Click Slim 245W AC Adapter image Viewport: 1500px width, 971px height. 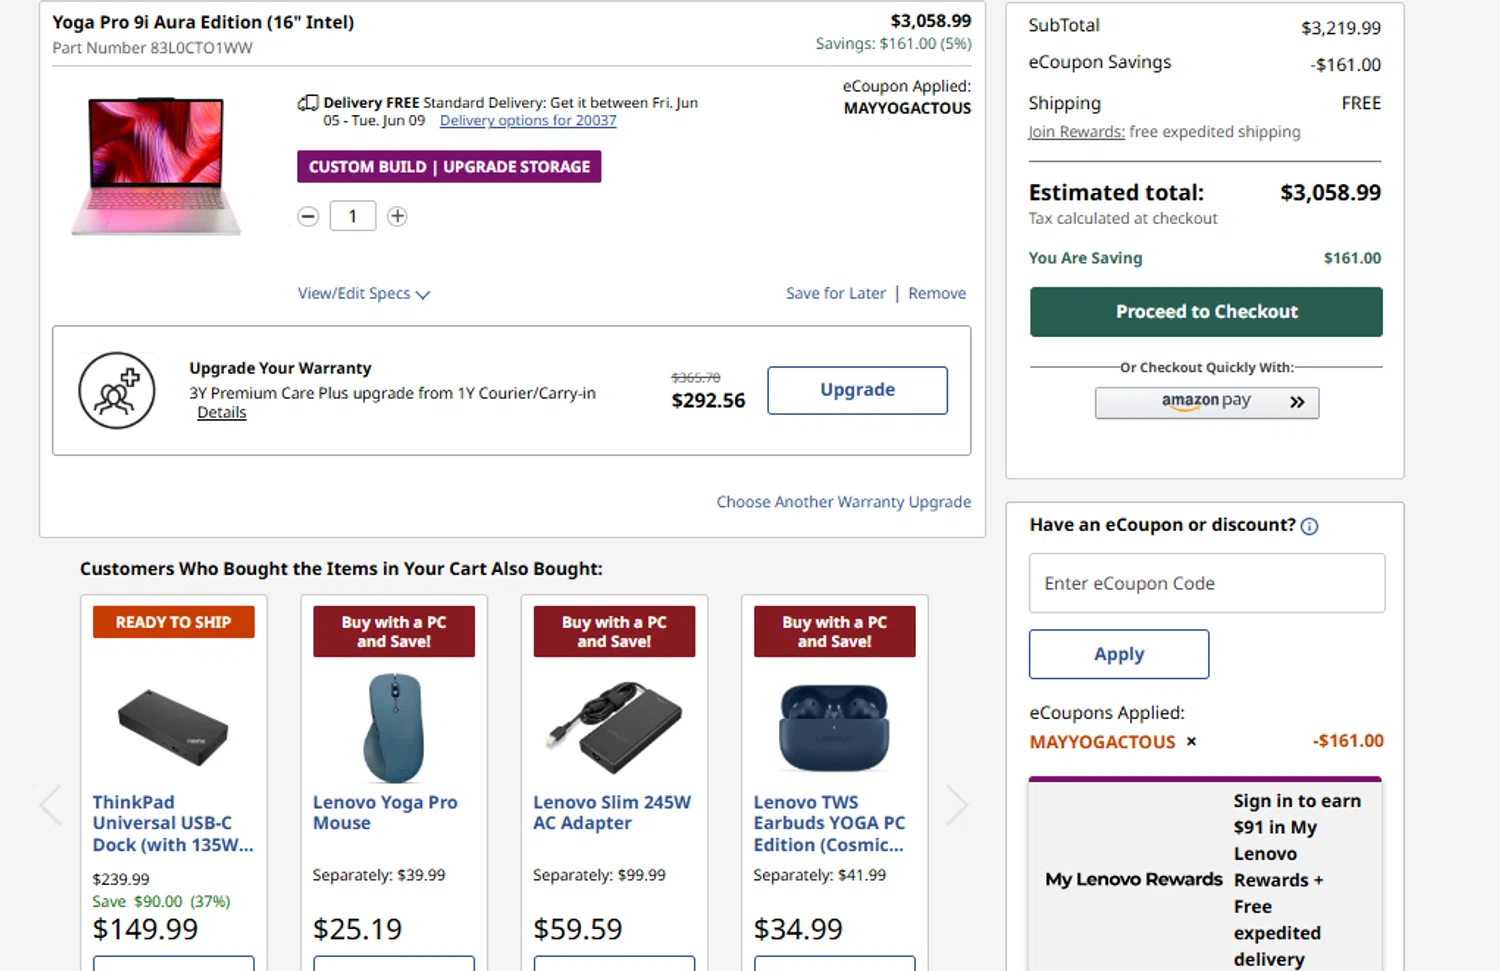[614, 727]
